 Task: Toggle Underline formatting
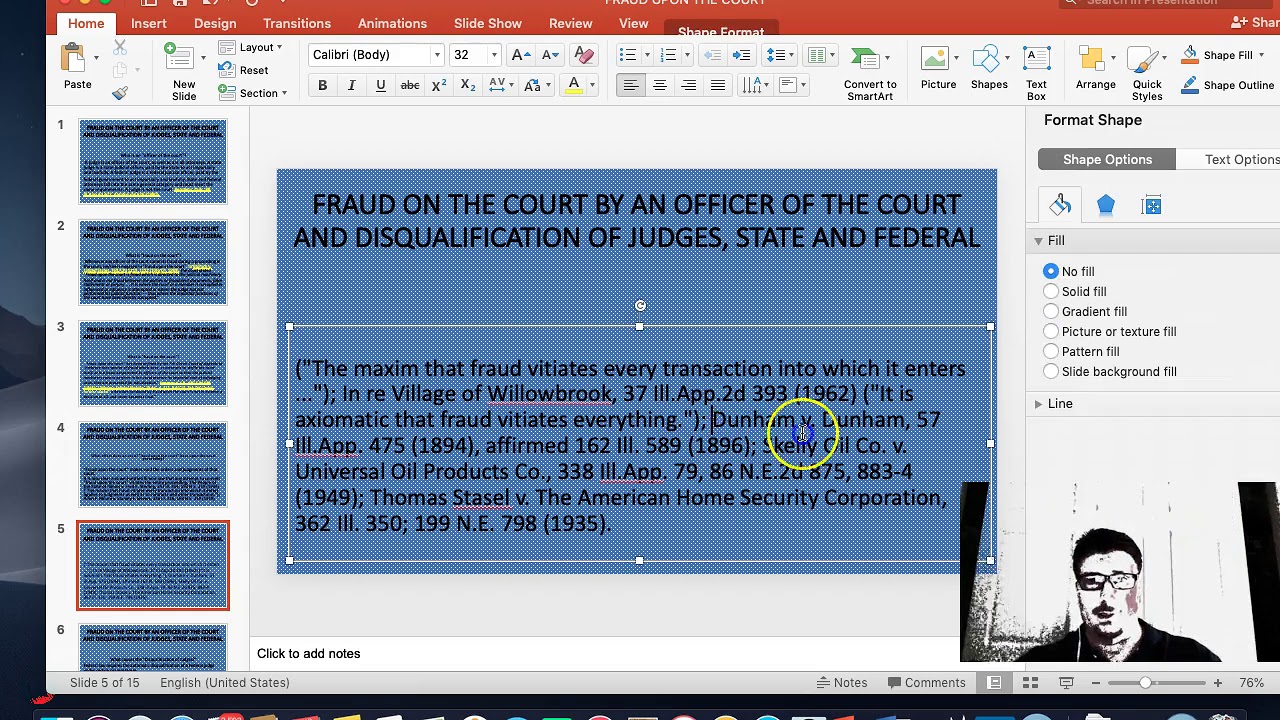(380, 86)
